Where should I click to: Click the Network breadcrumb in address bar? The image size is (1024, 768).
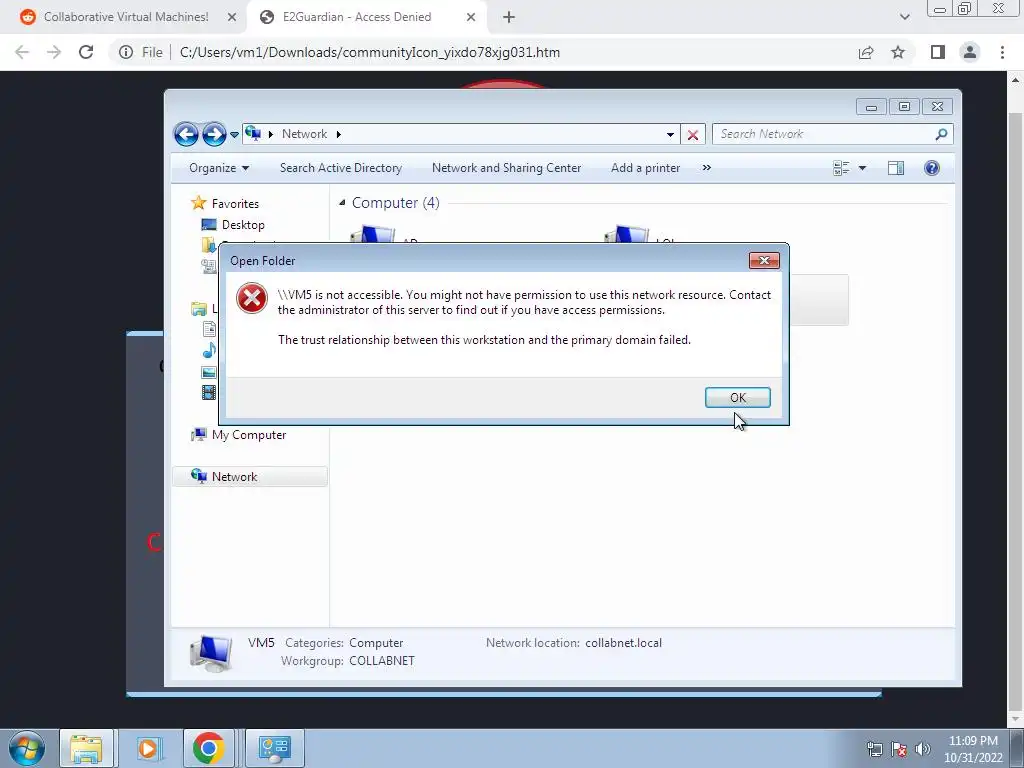coord(304,134)
